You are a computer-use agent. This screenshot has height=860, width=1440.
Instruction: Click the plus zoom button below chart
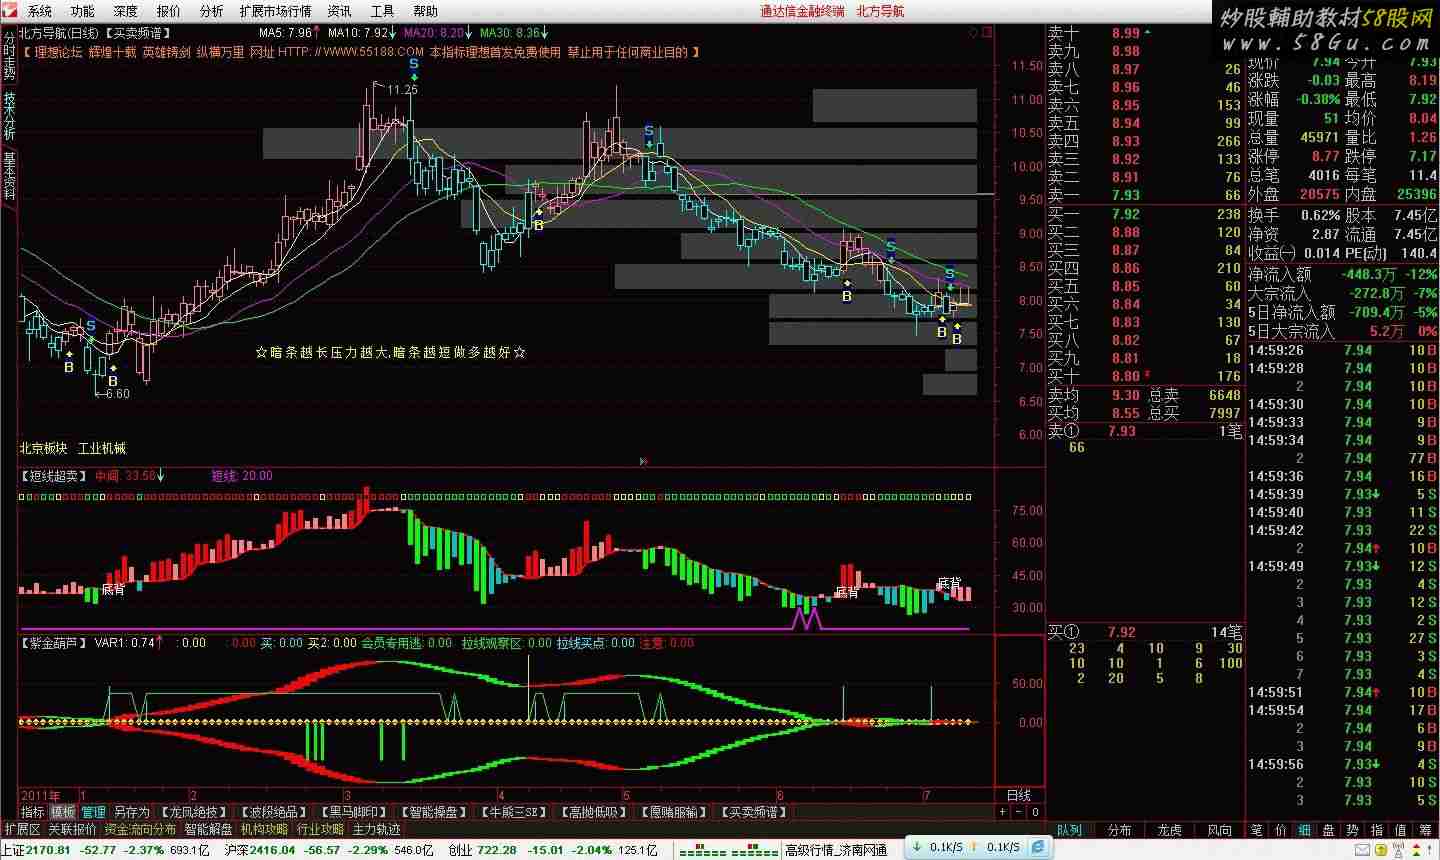pyautogui.click(x=1003, y=812)
